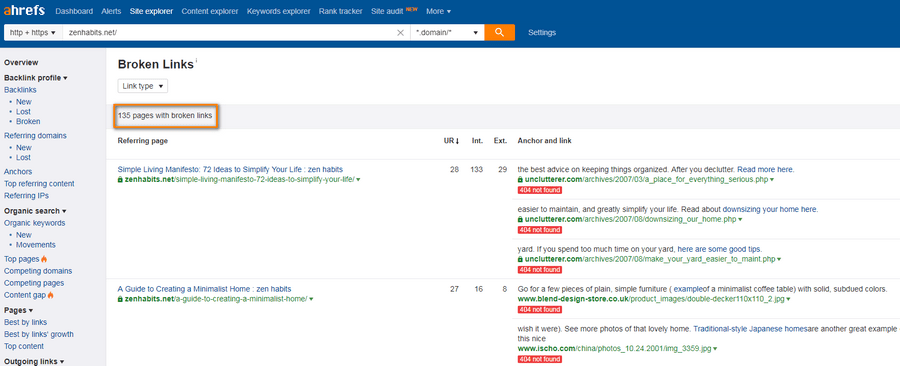Open Competing domains in sidebar
Image resolution: width=900 pixels, height=366 pixels.
click(x=38, y=271)
